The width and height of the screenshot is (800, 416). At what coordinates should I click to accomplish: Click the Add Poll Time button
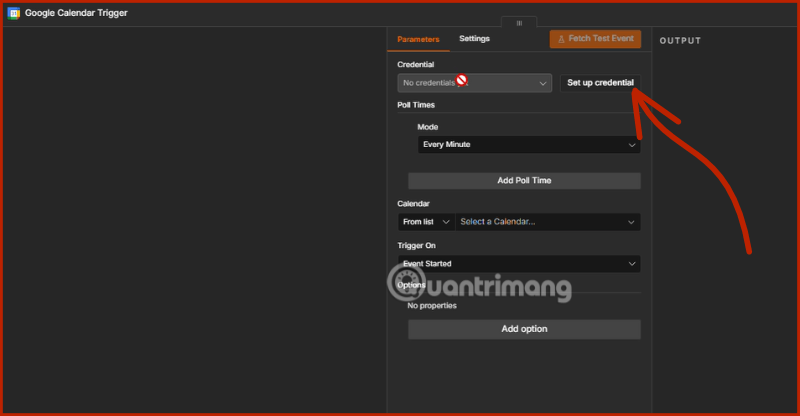tap(524, 181)
